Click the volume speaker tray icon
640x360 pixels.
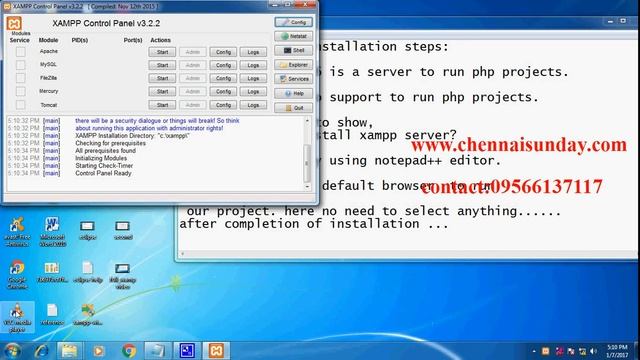pyautogui.click(x=593, y=351)
